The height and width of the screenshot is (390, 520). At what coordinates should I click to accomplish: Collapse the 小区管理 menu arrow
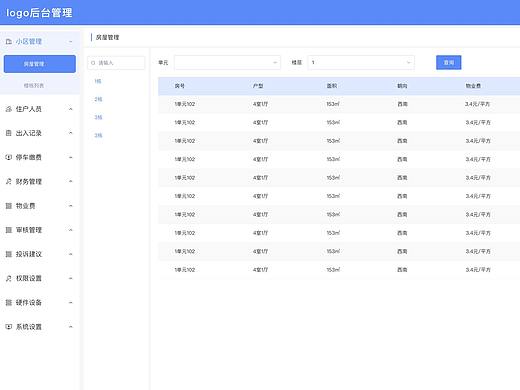click(x=71, y=42)
